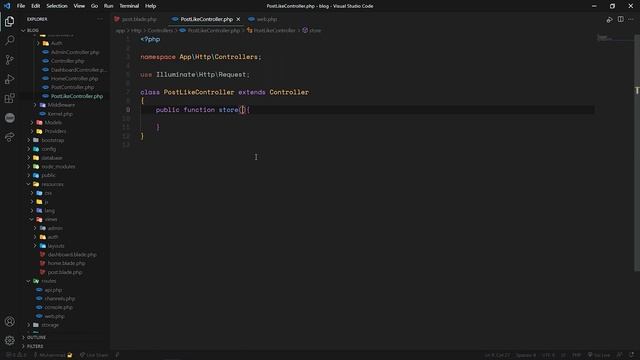Image resolution: width=640 pixels, height=360 pixels.
Task: Click the split editor right icon
Action: pyautogui.click(x=620, y=19)
